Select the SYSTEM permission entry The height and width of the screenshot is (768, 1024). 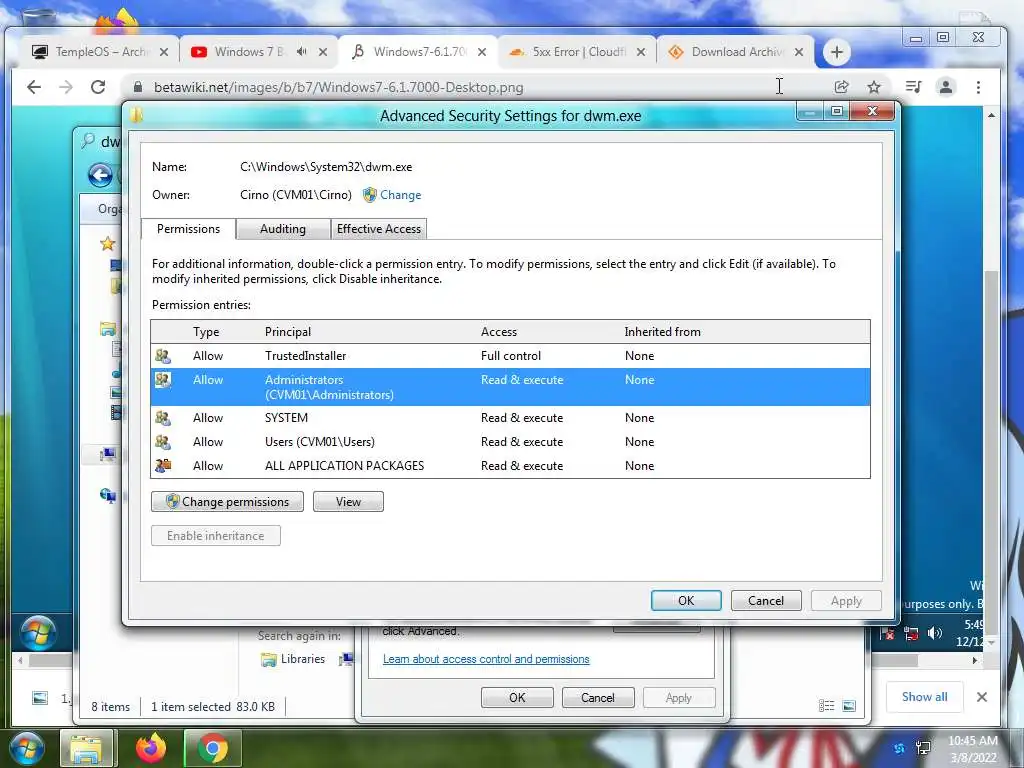coord(510,418)
